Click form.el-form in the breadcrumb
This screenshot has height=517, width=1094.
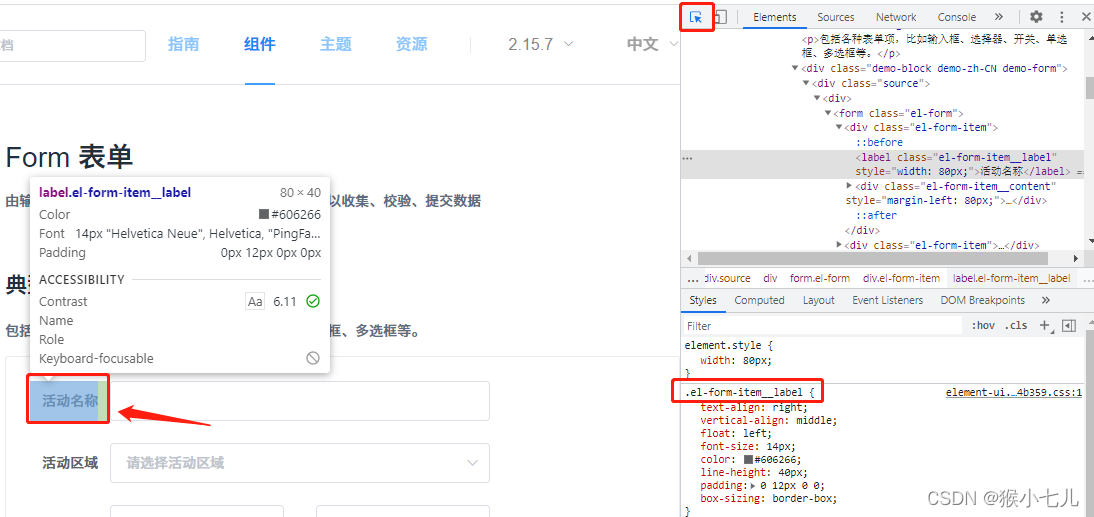pos(820,278)
